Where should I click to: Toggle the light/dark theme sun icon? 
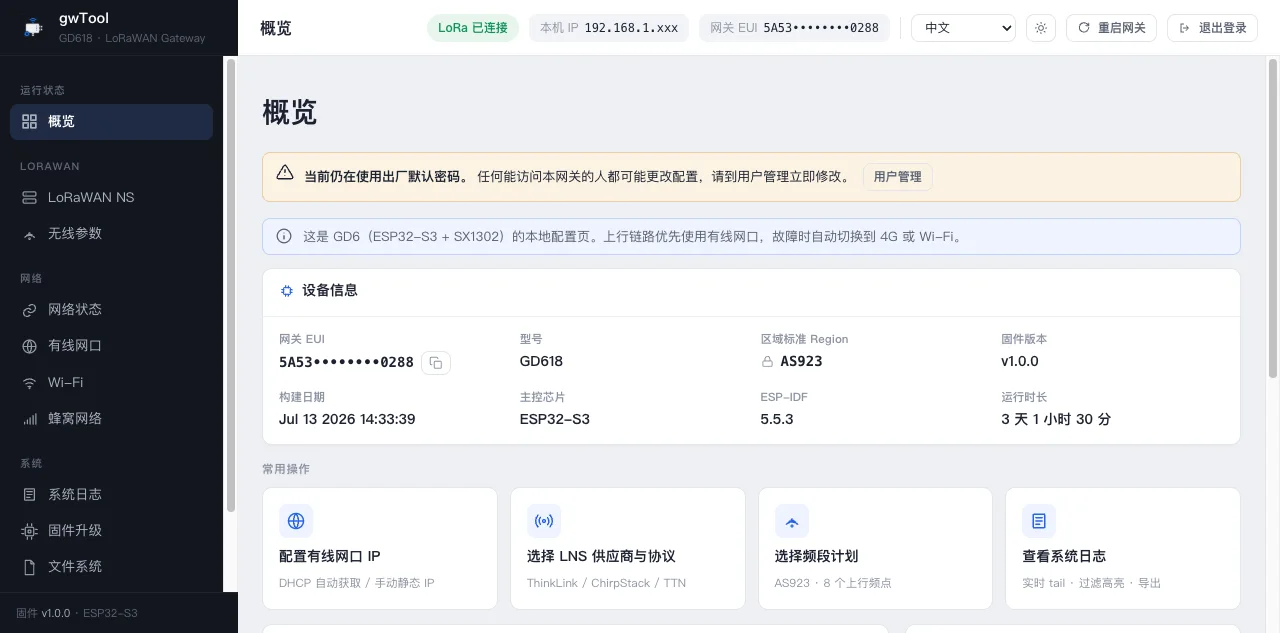click(x=1041, y=28)
